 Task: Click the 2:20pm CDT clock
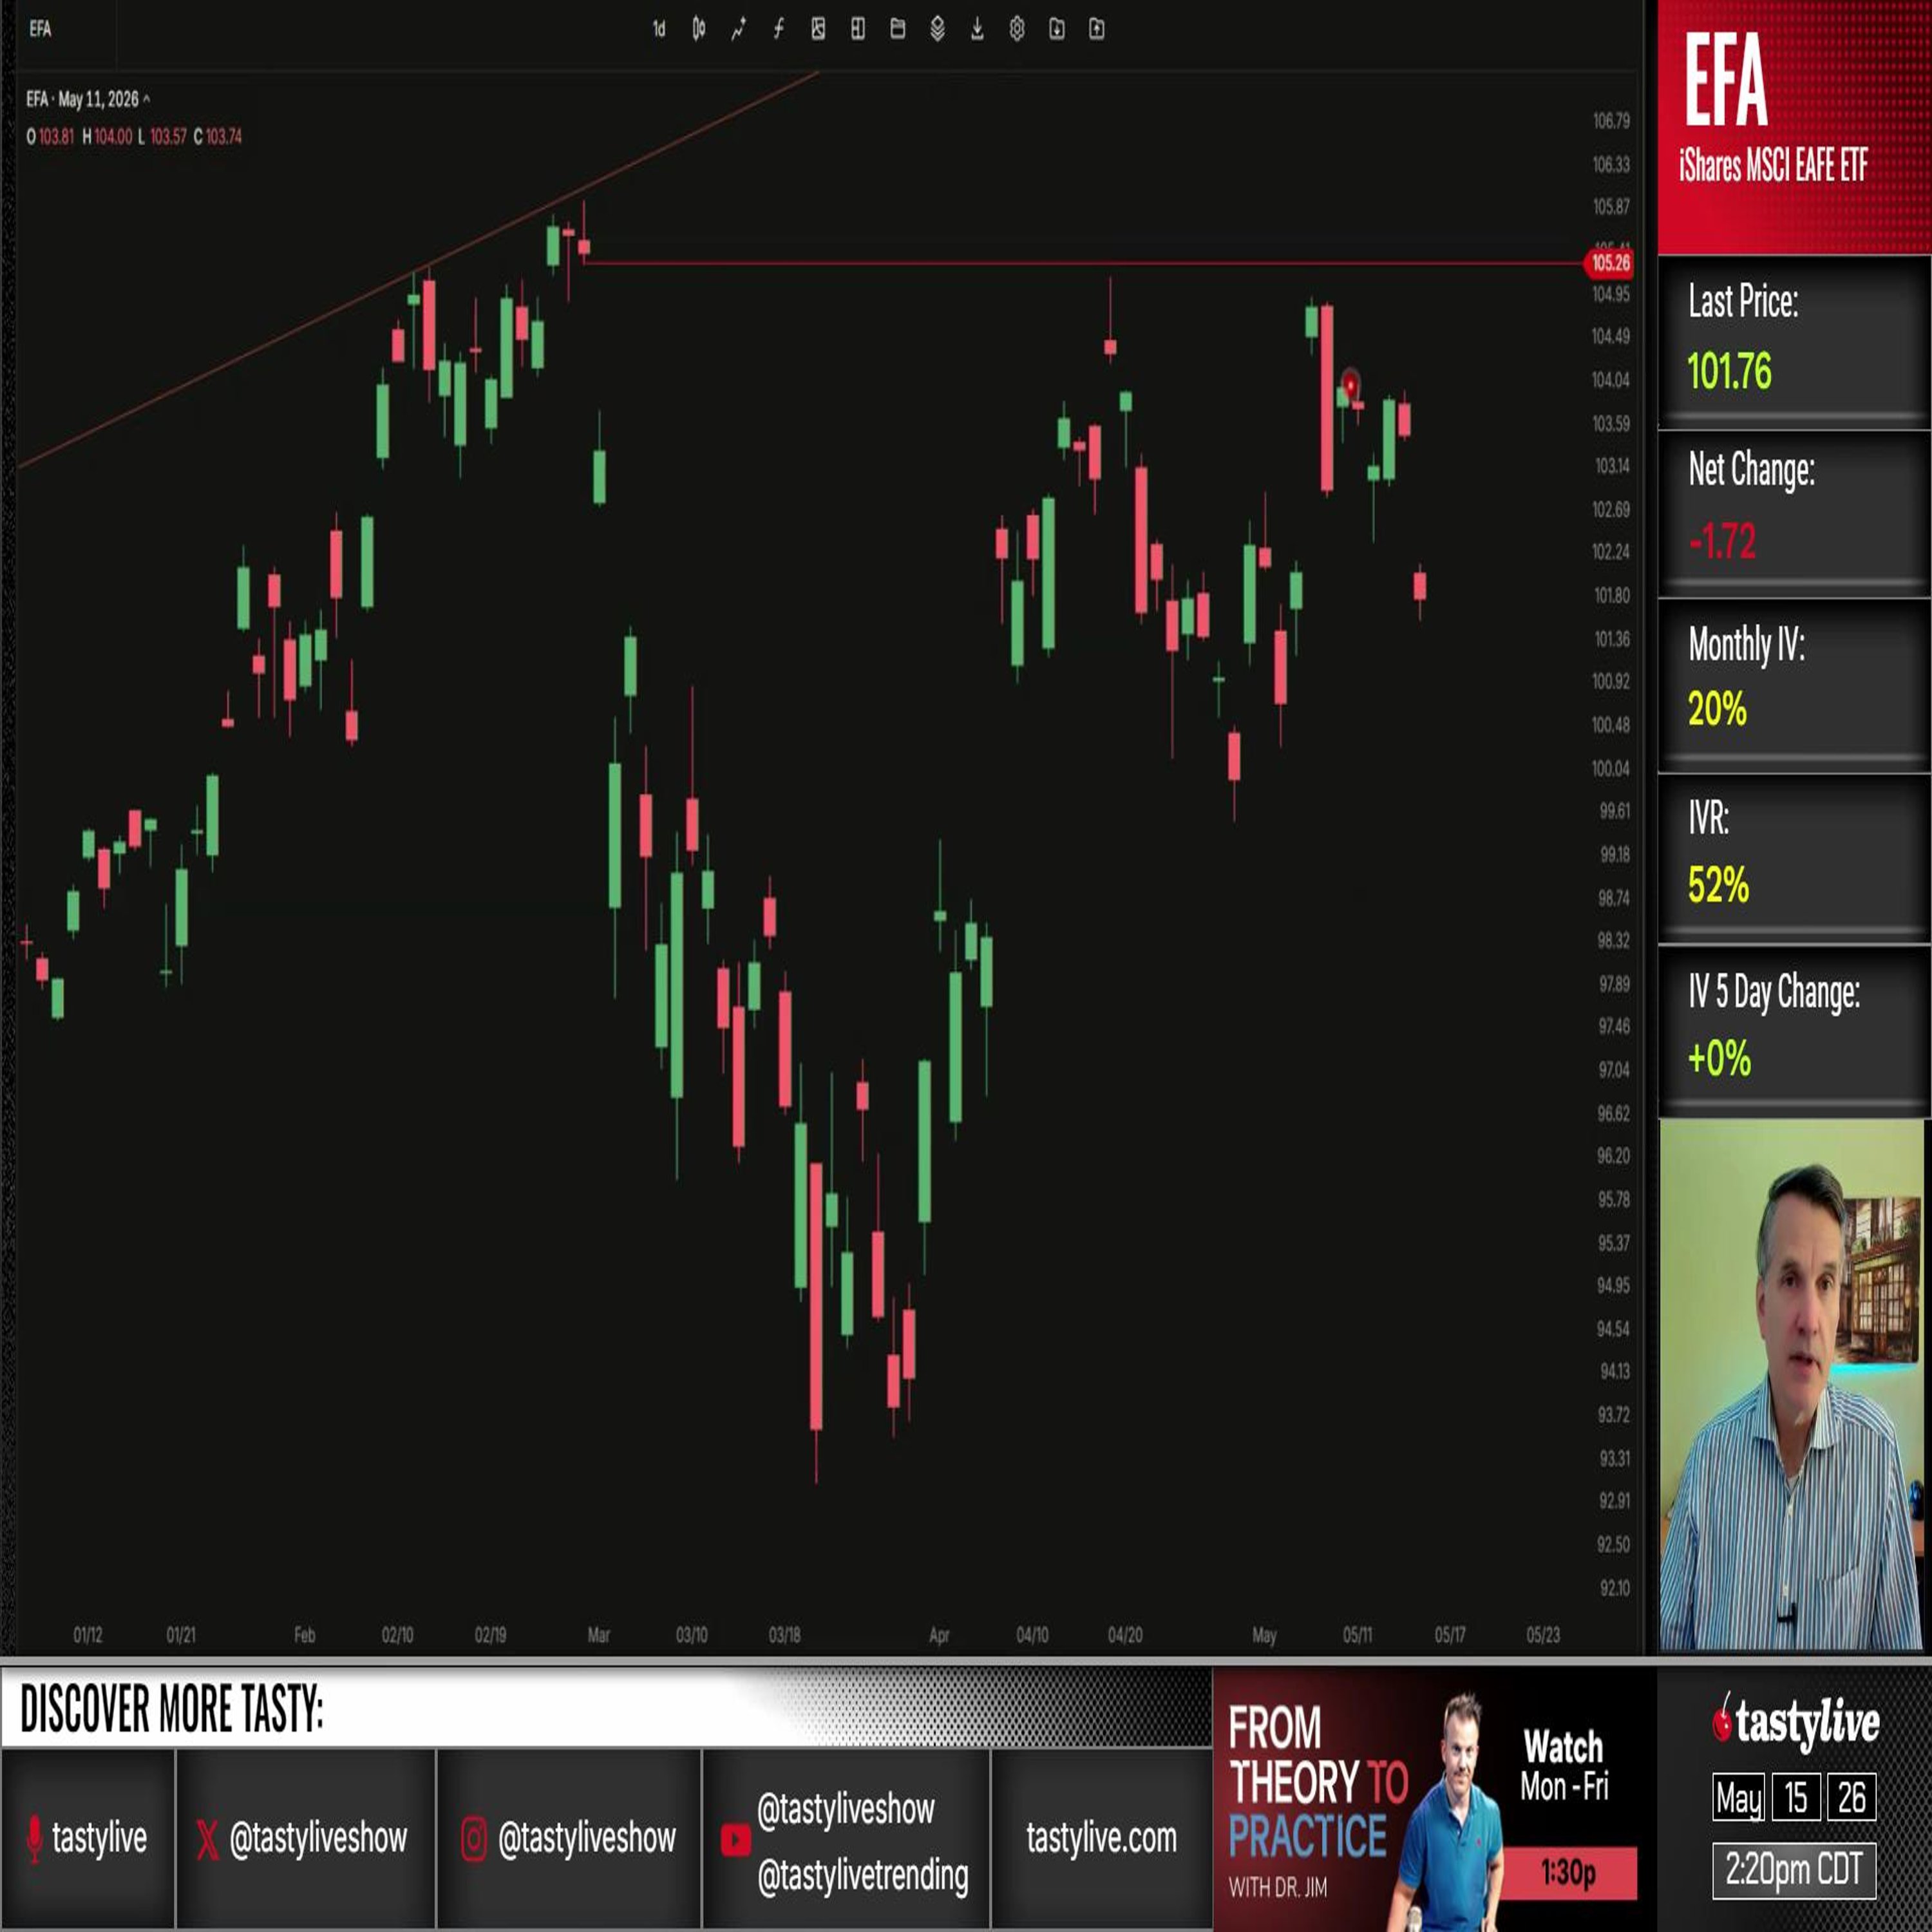pyautogui.click(x=1794, y=1869)
